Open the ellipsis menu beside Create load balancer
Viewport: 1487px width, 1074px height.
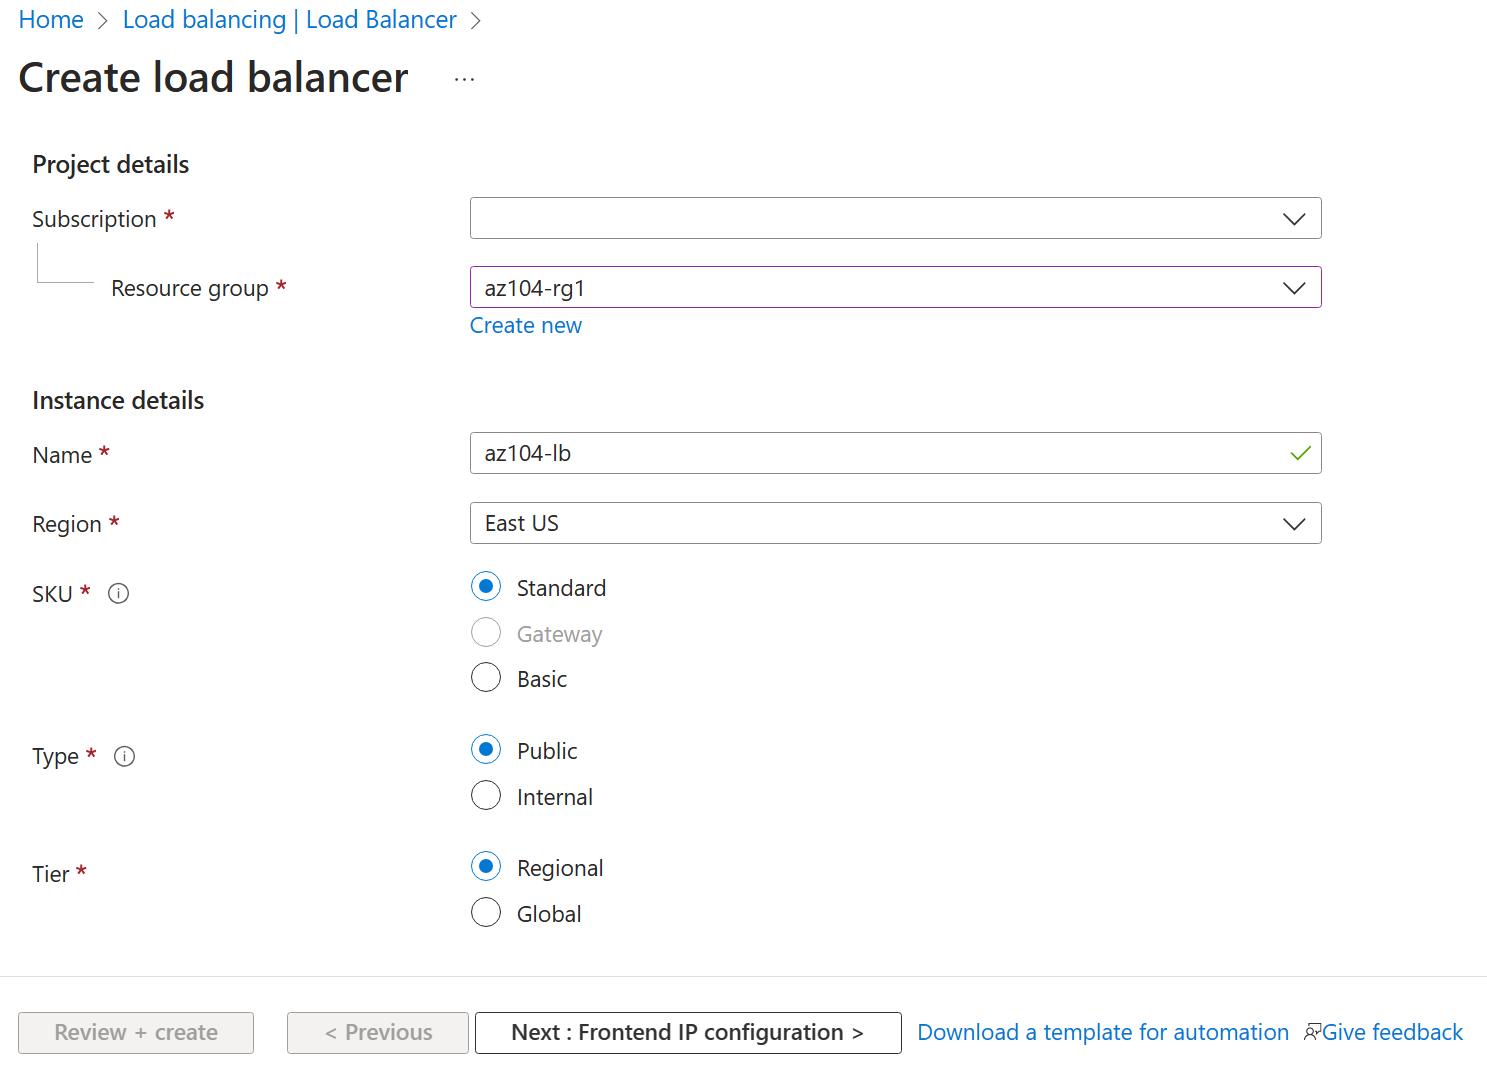coord(464,77)
